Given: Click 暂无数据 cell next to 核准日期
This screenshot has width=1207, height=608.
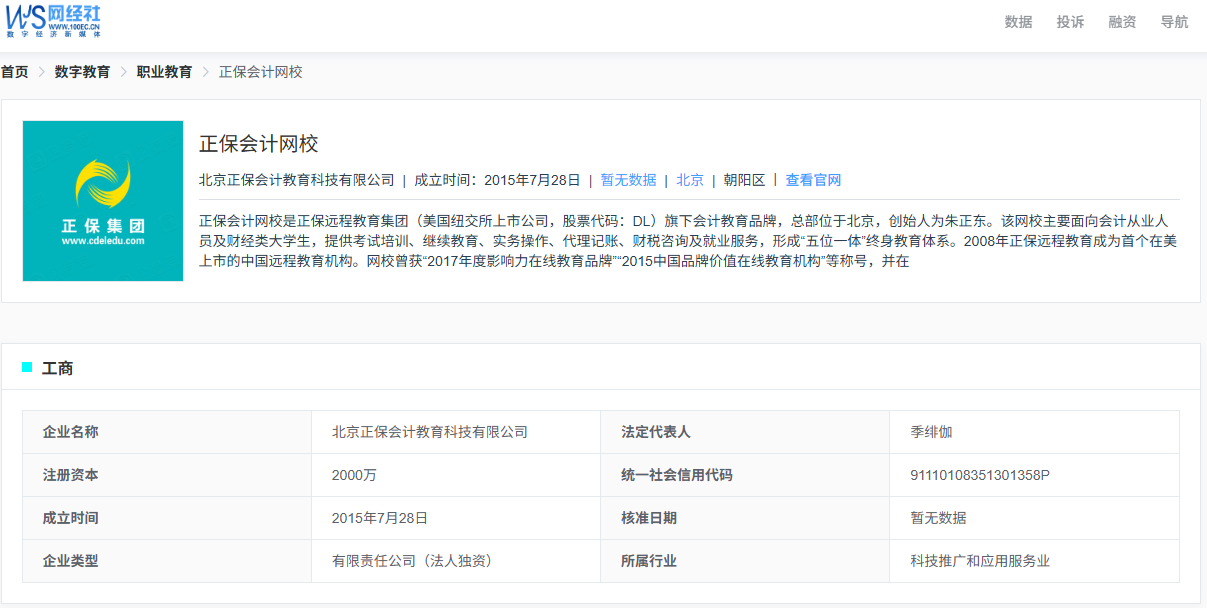Looking at the screenshot, I should [1034, 518].
